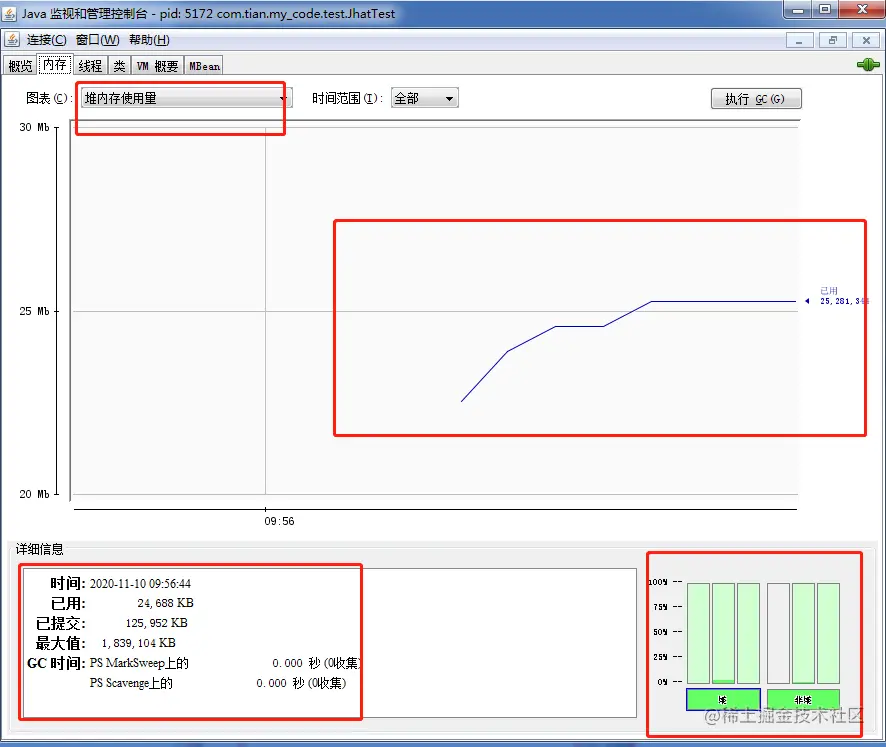
Task: Click the 25 Mb axis label
Action: [x=34, y=311]
